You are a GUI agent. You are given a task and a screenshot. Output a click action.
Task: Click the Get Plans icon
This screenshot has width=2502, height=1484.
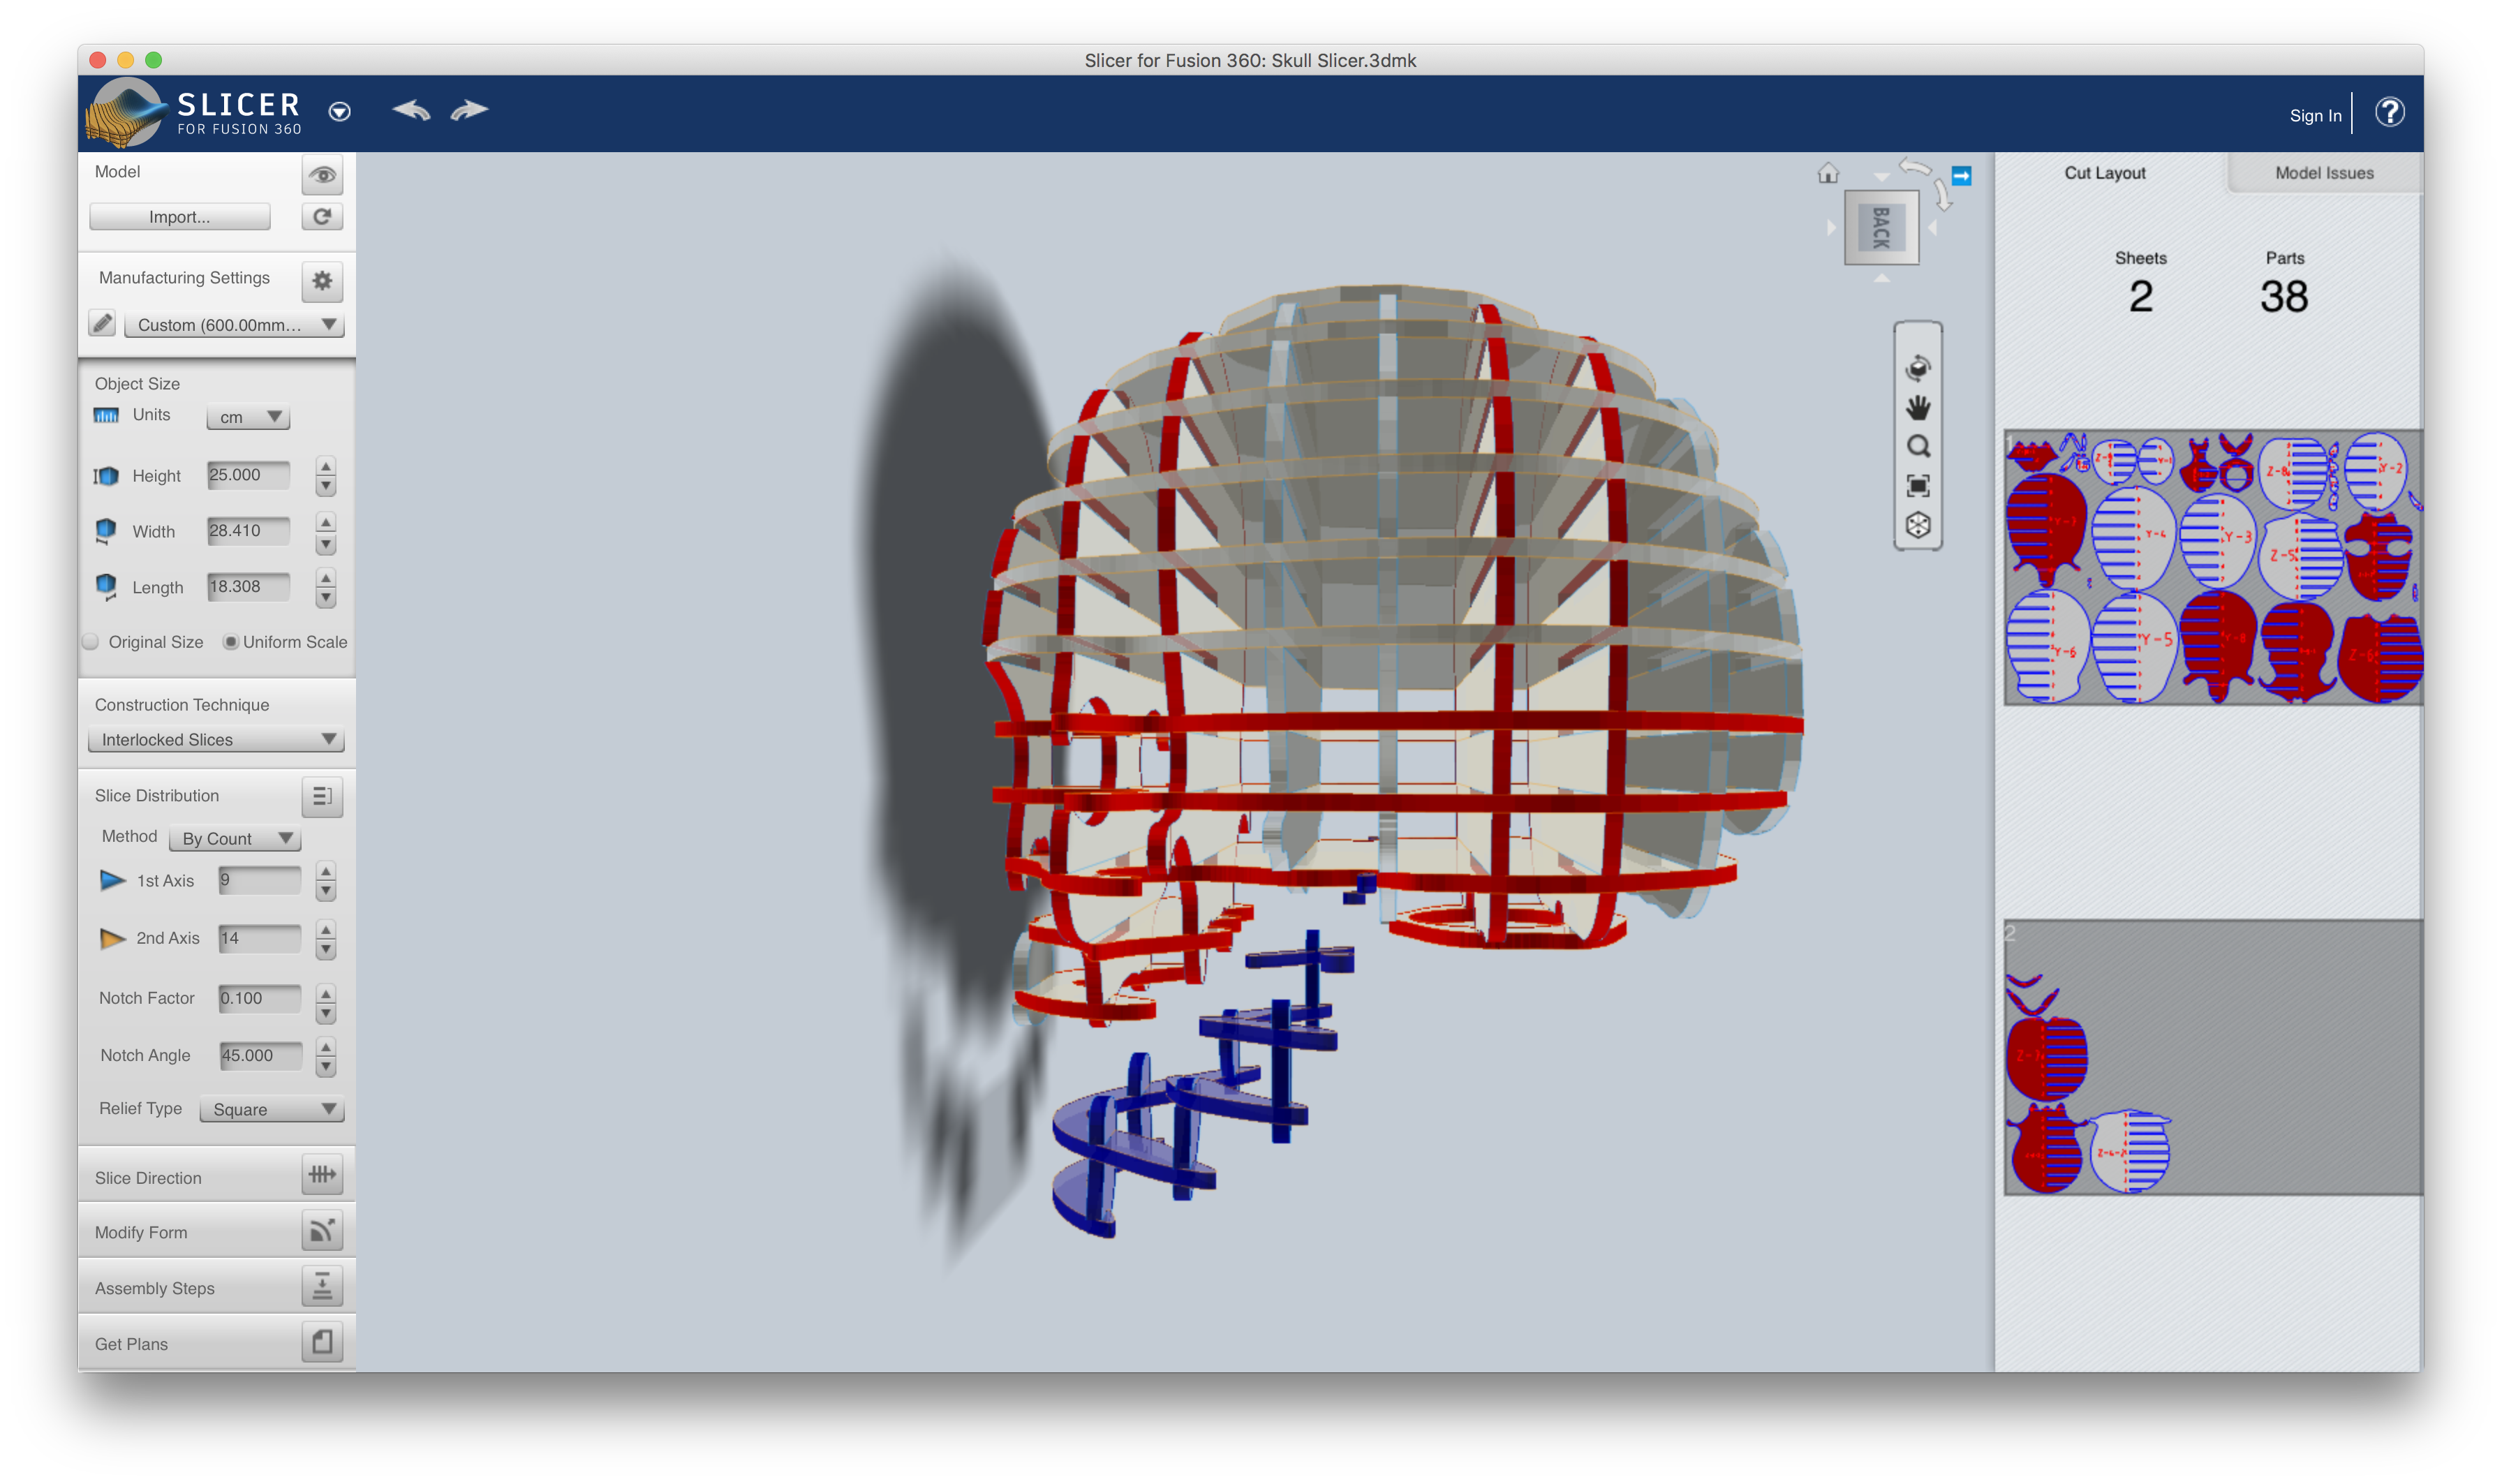322,1342
